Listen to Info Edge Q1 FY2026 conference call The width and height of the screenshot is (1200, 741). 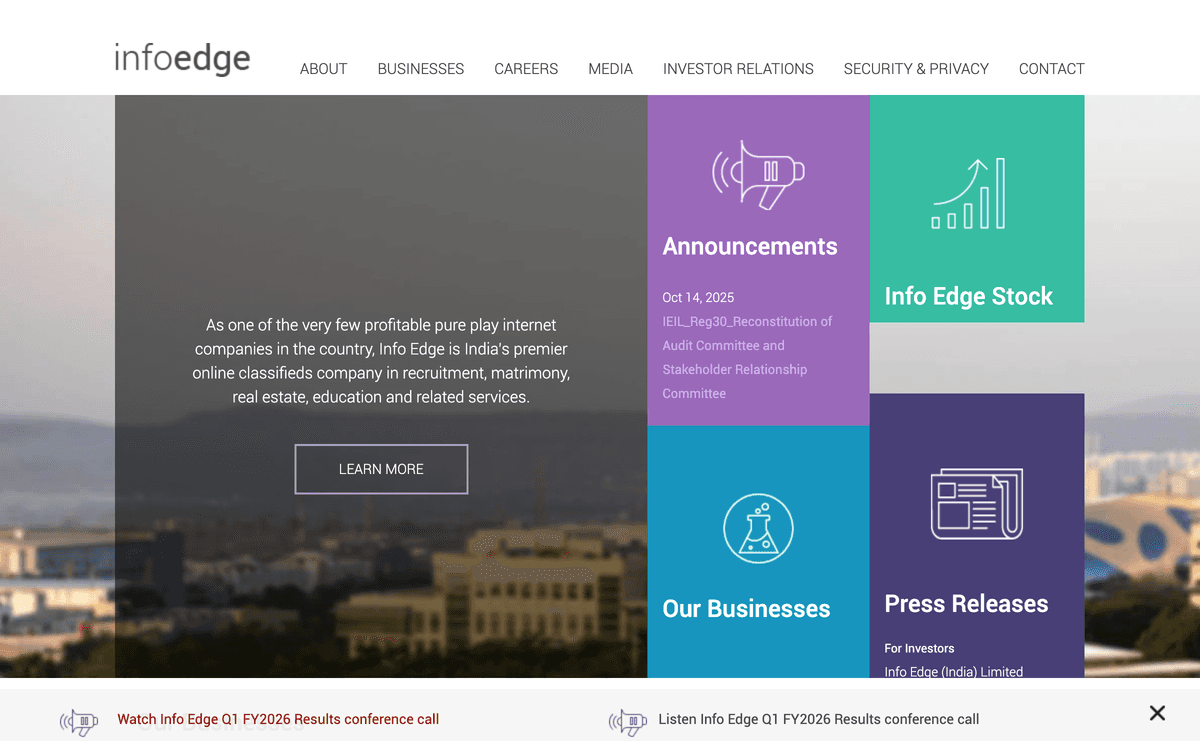click(x=818, y=718)
